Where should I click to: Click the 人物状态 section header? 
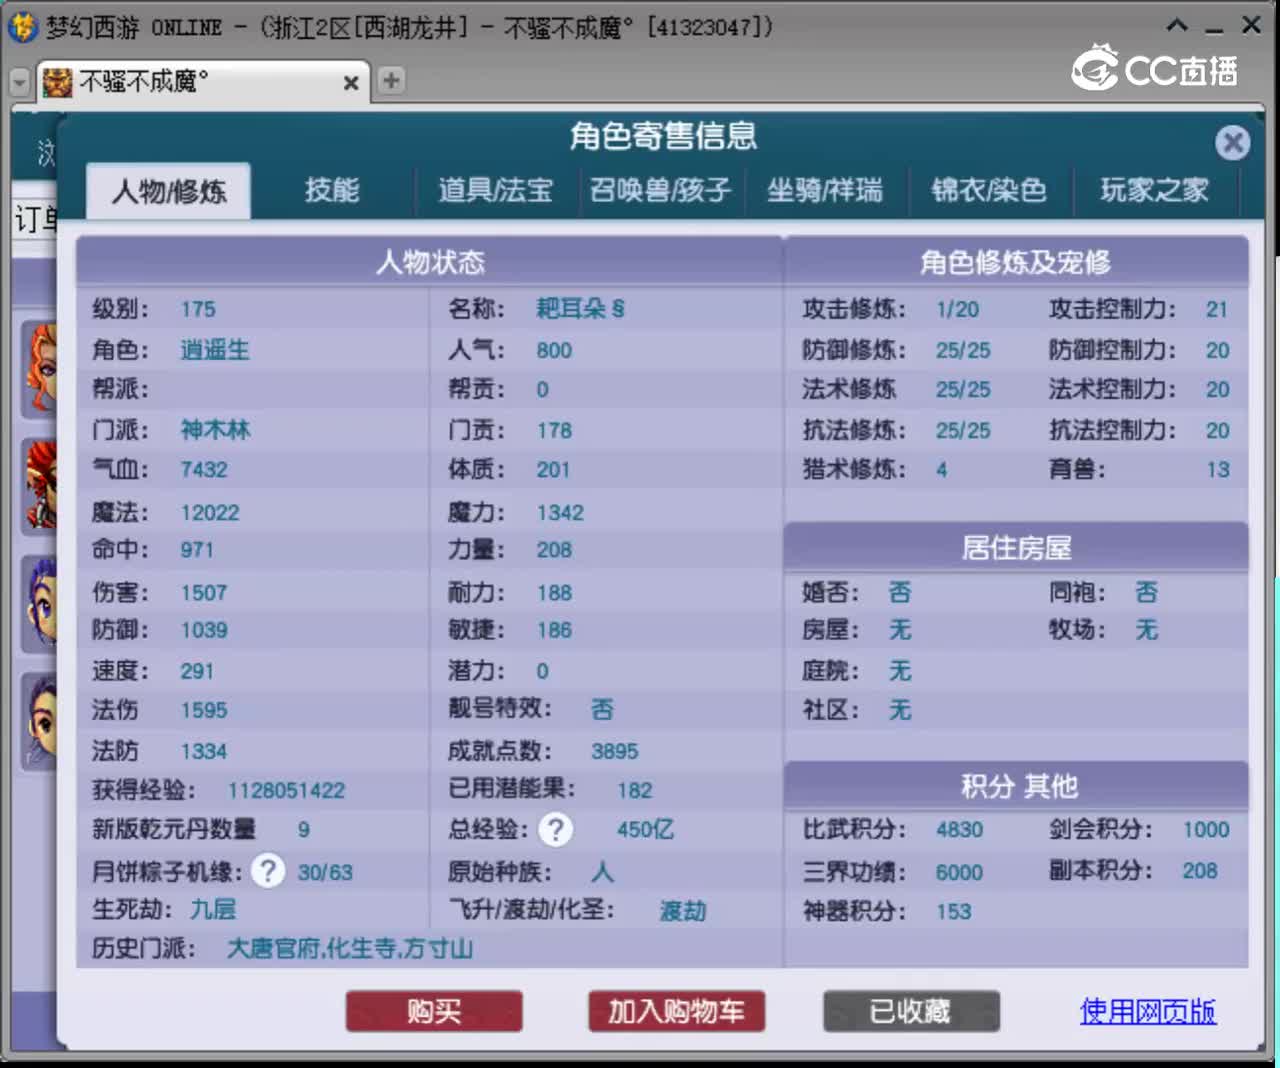point(430,261)
